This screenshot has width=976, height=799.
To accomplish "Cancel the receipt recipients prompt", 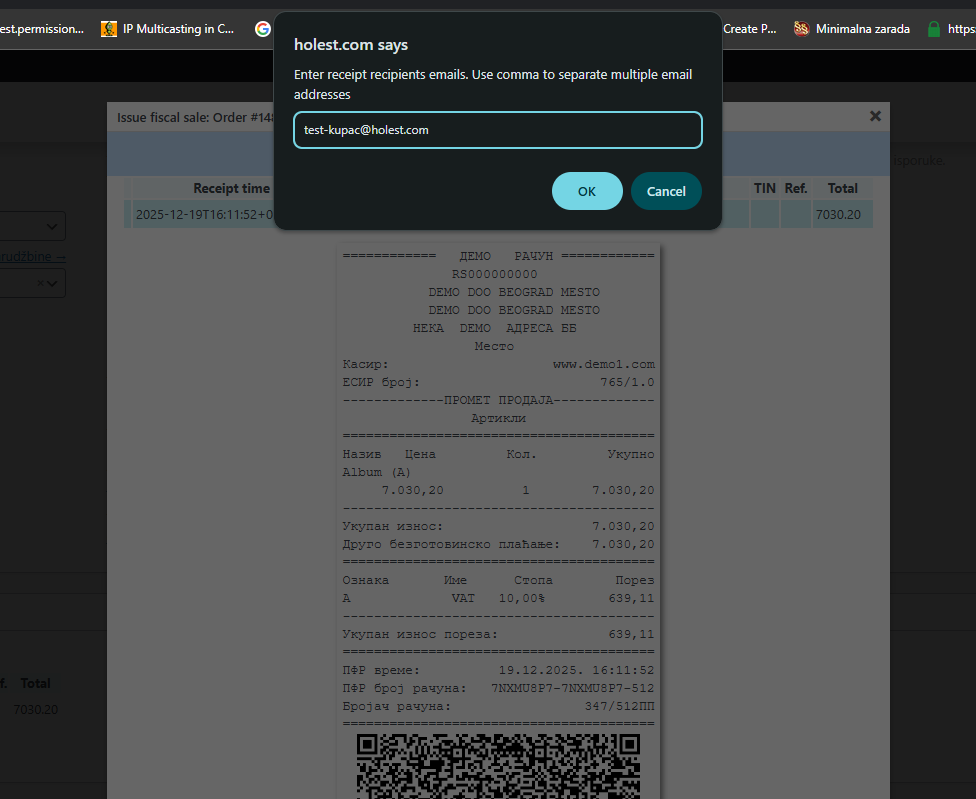I will [666, 191].
